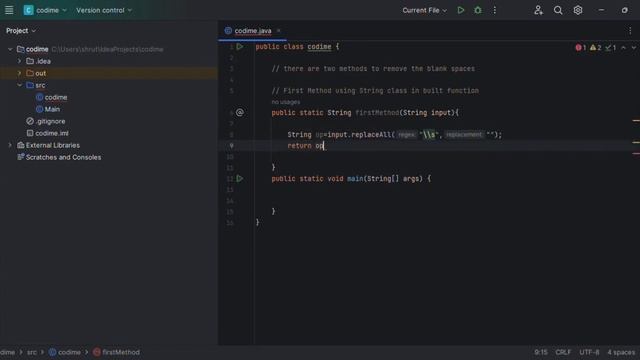The width and height of the screenshot is (640, 360).
Task: Expand the .idea folder
Action: 19,61
